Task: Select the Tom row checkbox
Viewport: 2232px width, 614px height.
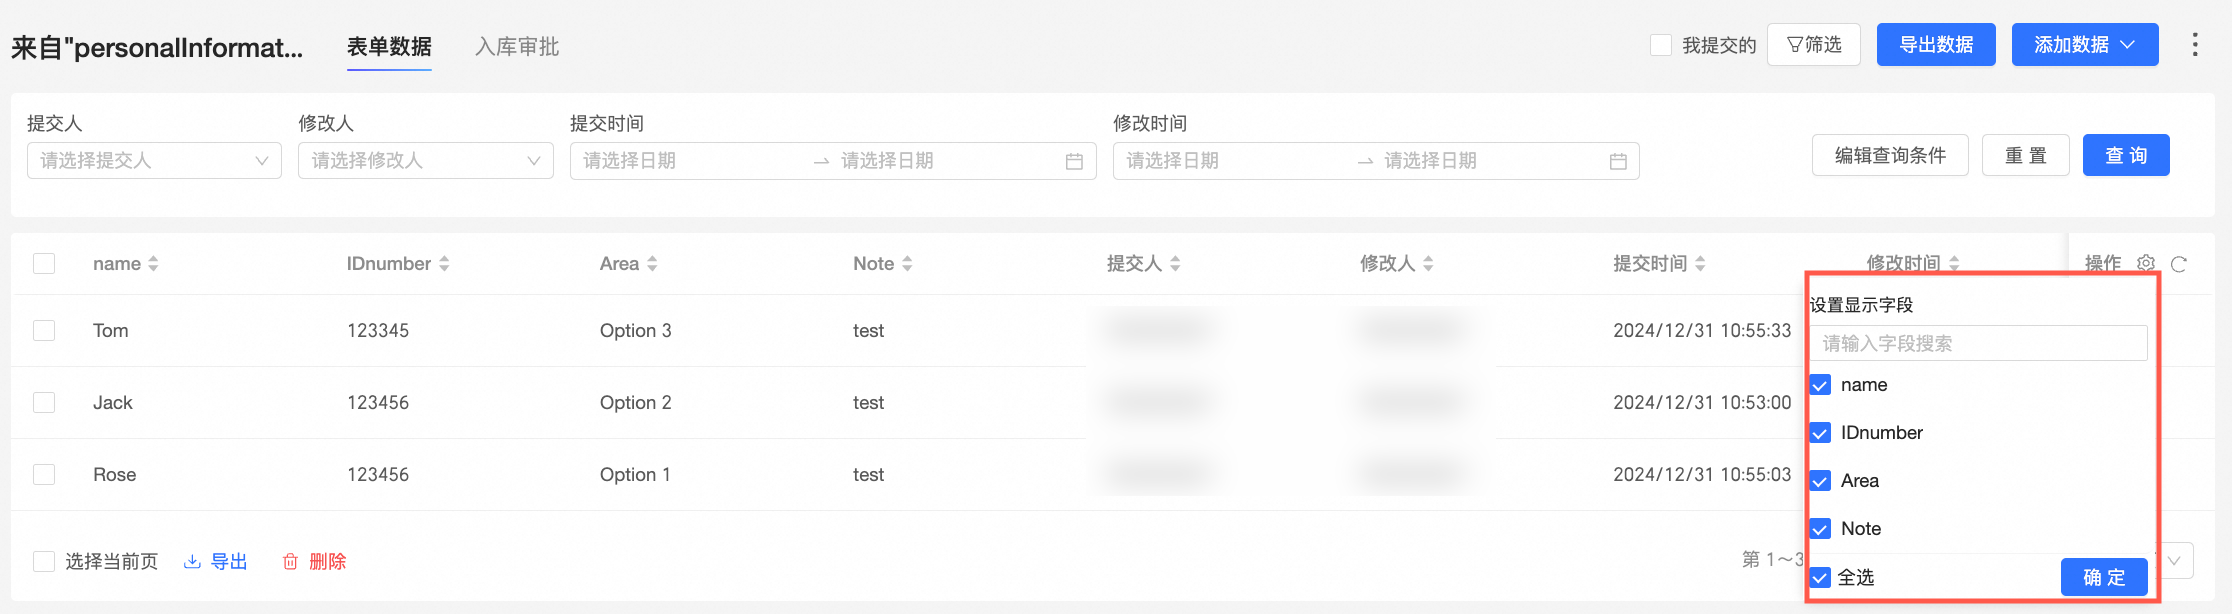Action: point(44,330)
